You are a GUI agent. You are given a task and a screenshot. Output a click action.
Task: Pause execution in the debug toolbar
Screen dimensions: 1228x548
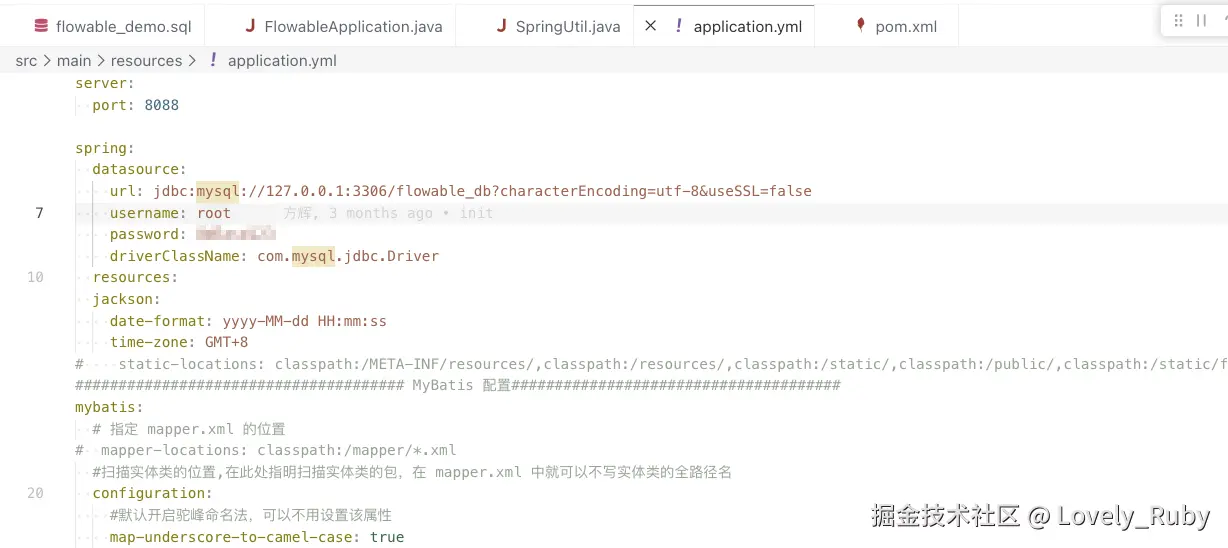[1201, 21]
